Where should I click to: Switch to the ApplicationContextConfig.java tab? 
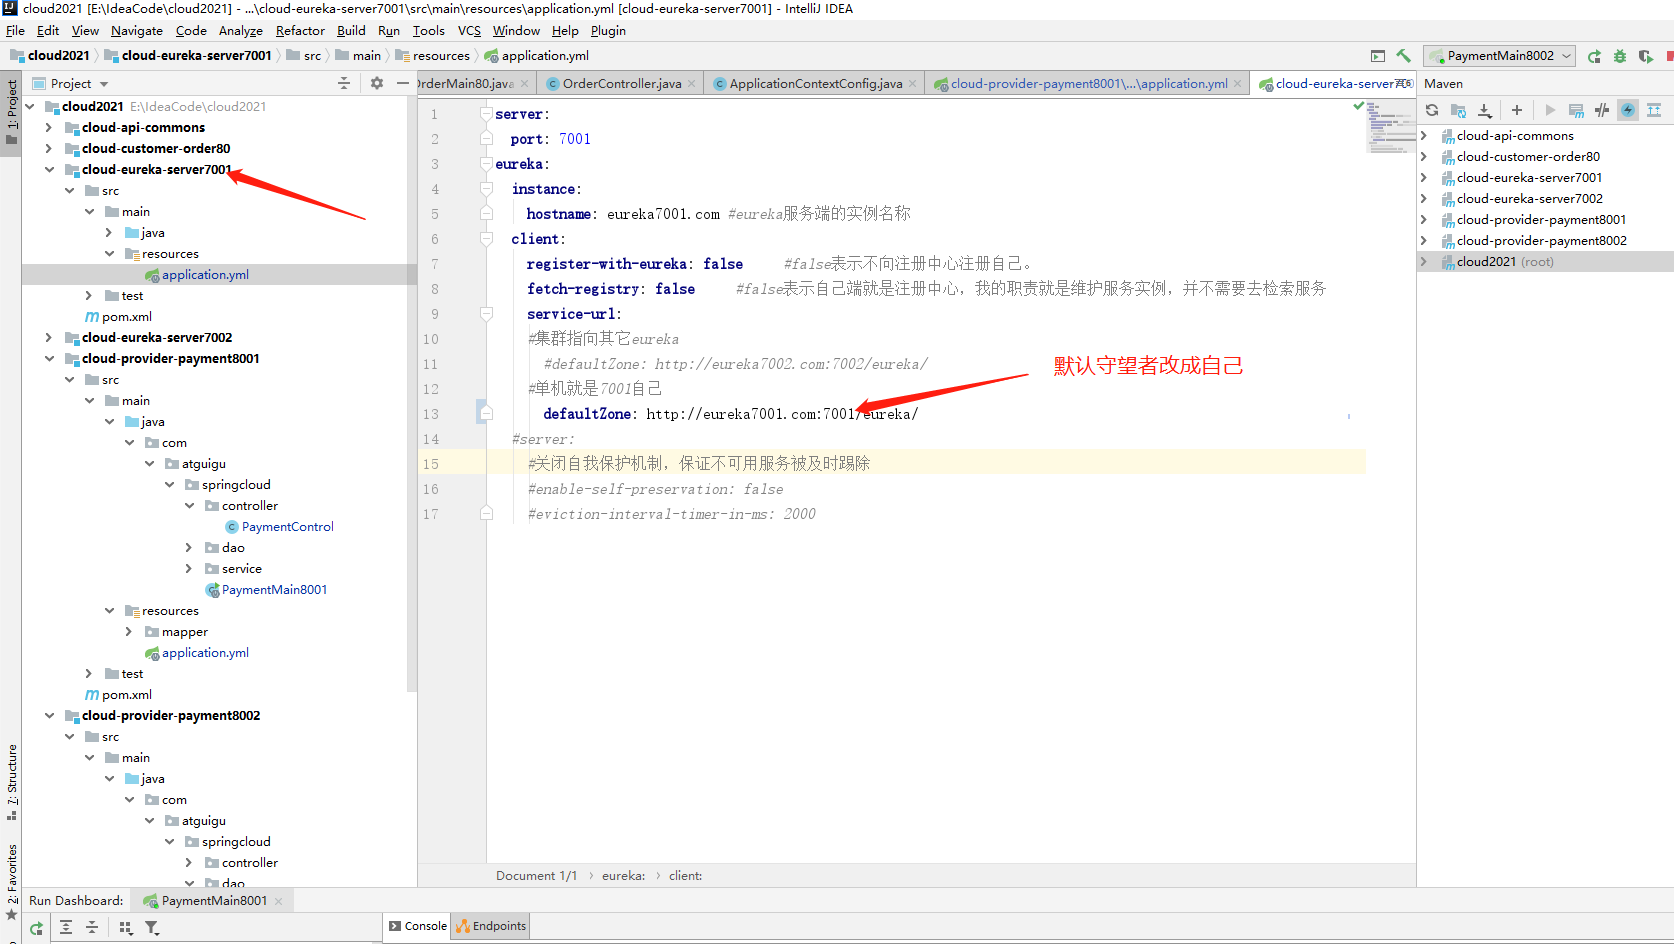click(815, 83)
